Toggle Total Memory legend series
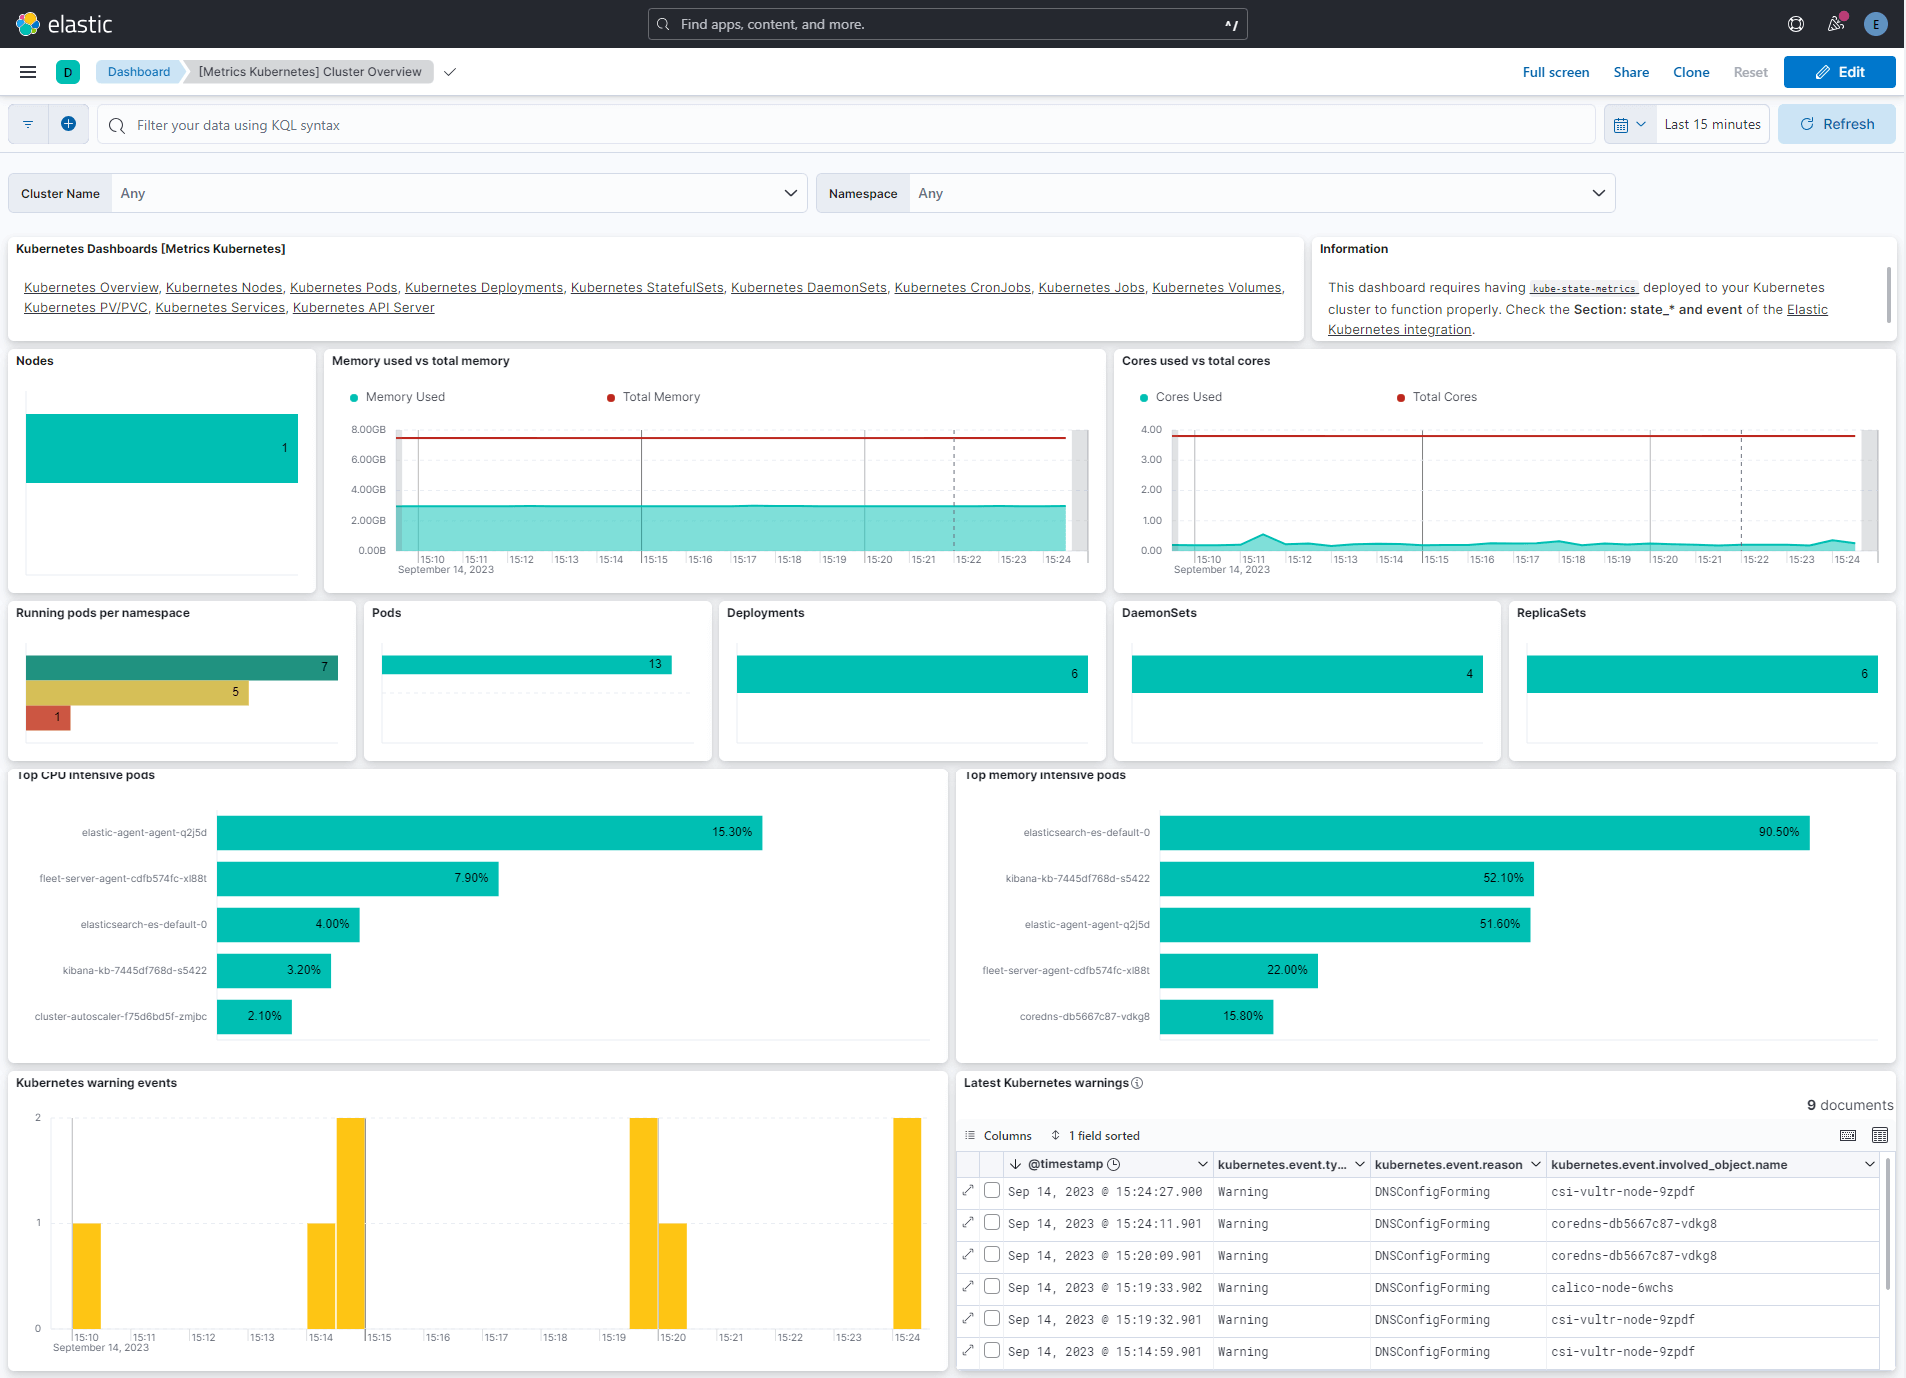 point(653,397)
